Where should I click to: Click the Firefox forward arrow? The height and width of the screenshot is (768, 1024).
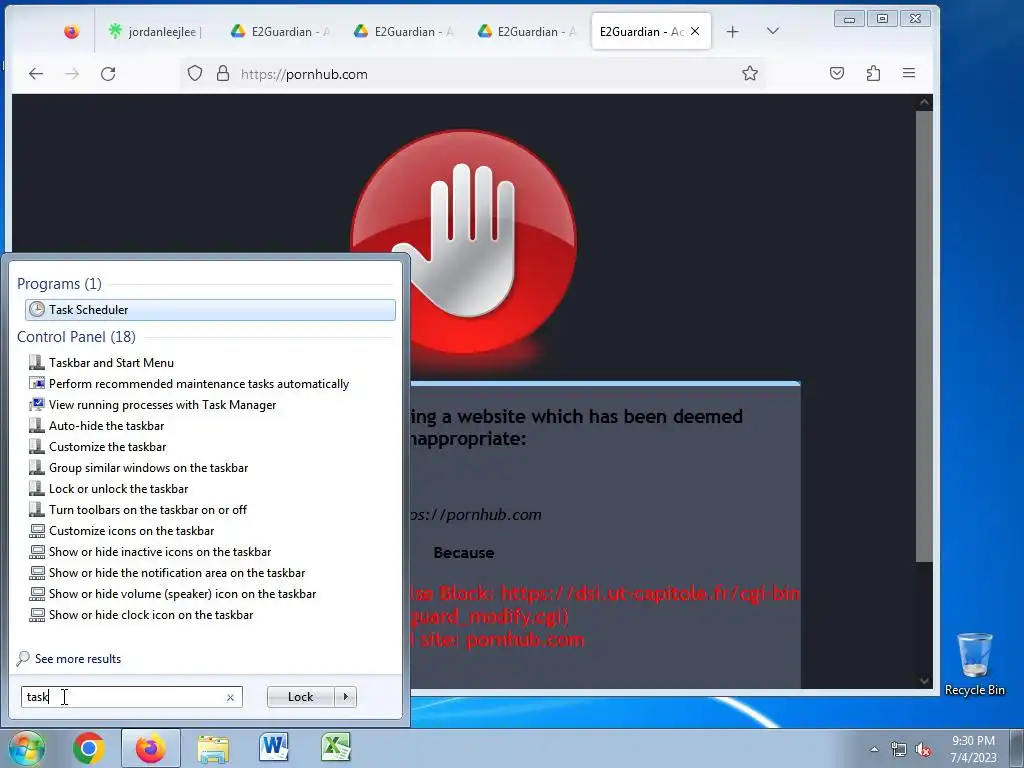tap(72, 74)
